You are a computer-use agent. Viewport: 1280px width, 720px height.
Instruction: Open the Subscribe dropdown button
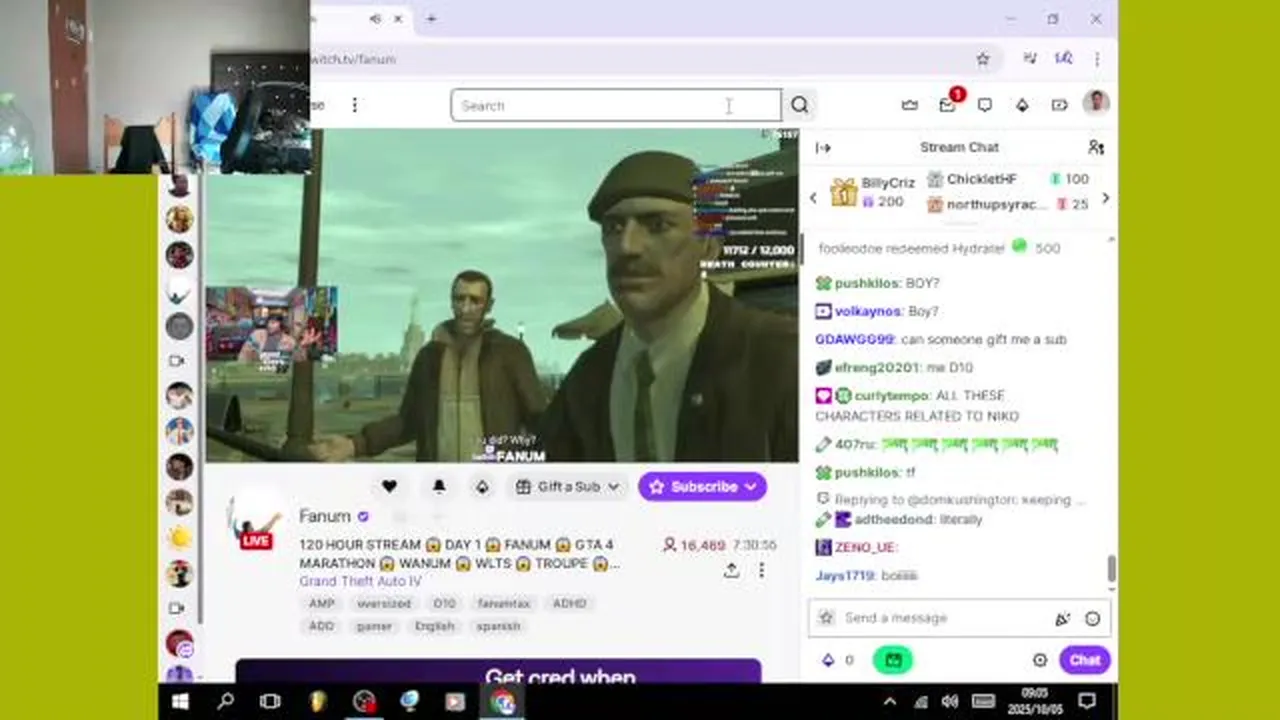click(x=702, y=486)
